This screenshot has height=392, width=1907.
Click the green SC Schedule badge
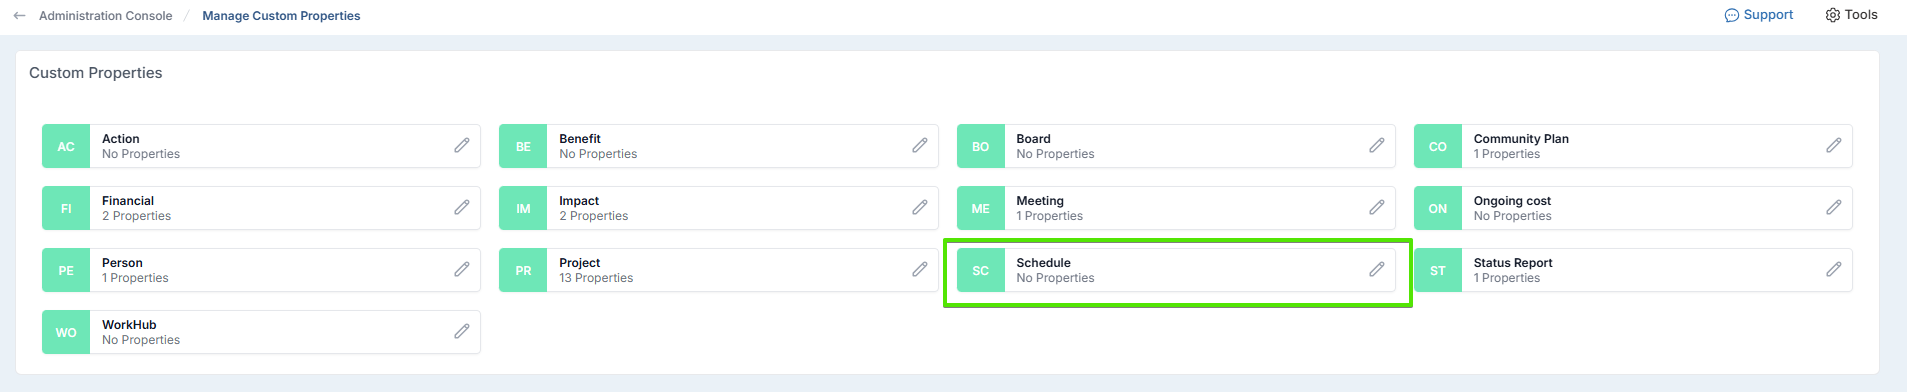[981, 270]
